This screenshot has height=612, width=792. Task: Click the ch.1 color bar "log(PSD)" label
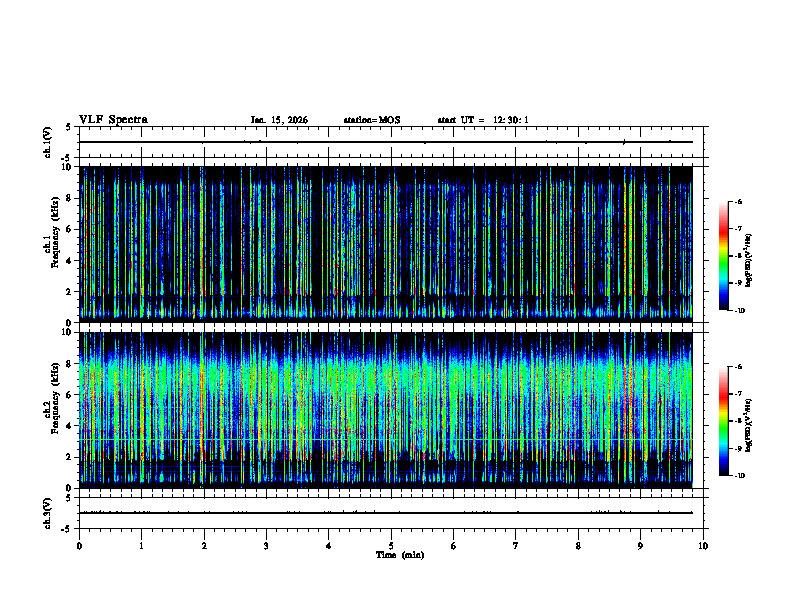coord(749,260)
